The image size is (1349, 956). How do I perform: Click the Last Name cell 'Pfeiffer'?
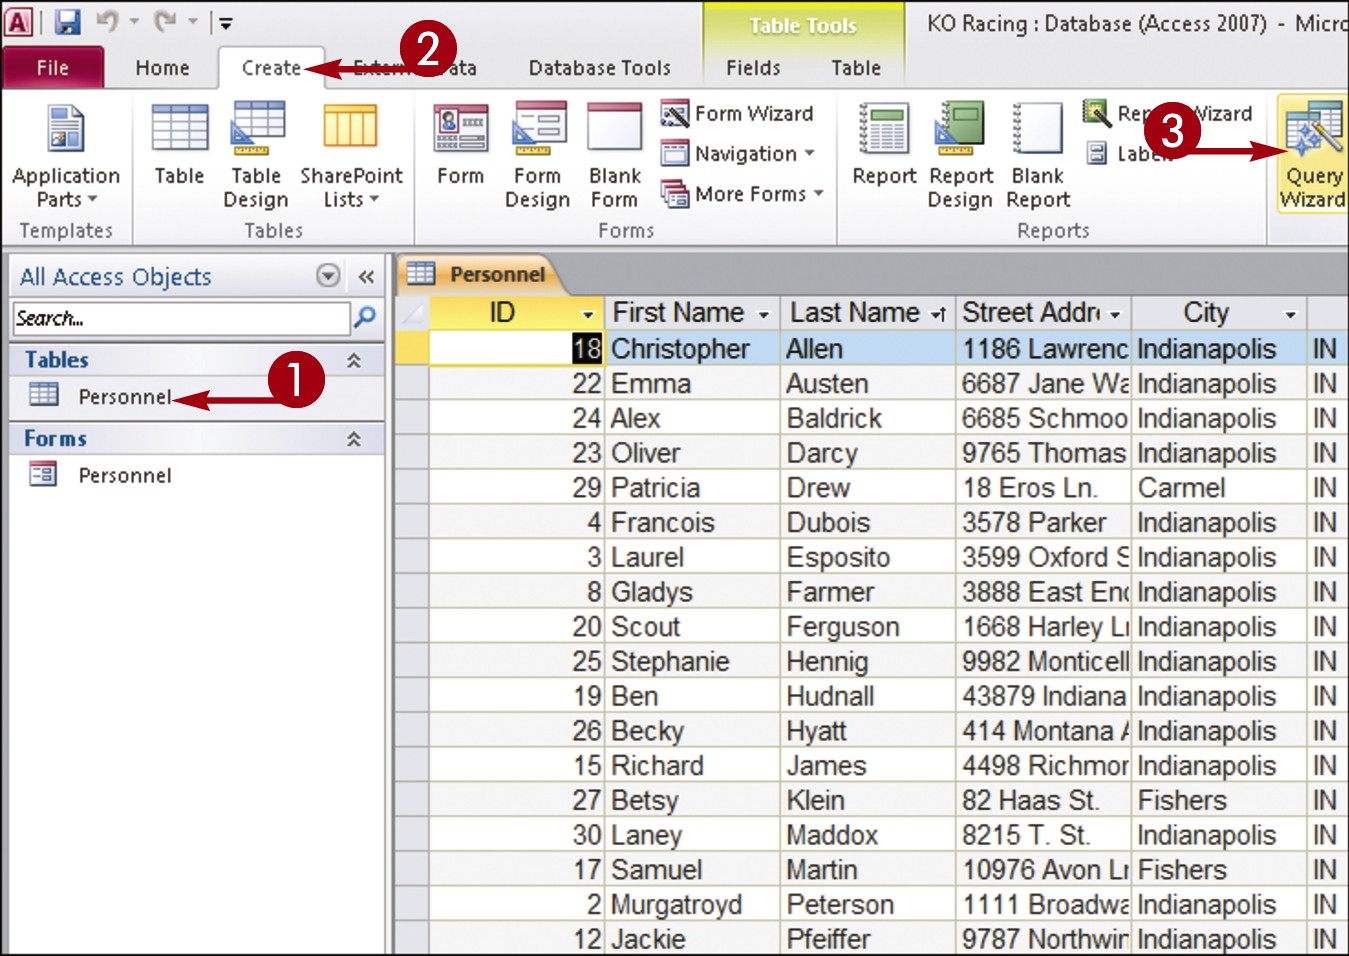[868, 939]
